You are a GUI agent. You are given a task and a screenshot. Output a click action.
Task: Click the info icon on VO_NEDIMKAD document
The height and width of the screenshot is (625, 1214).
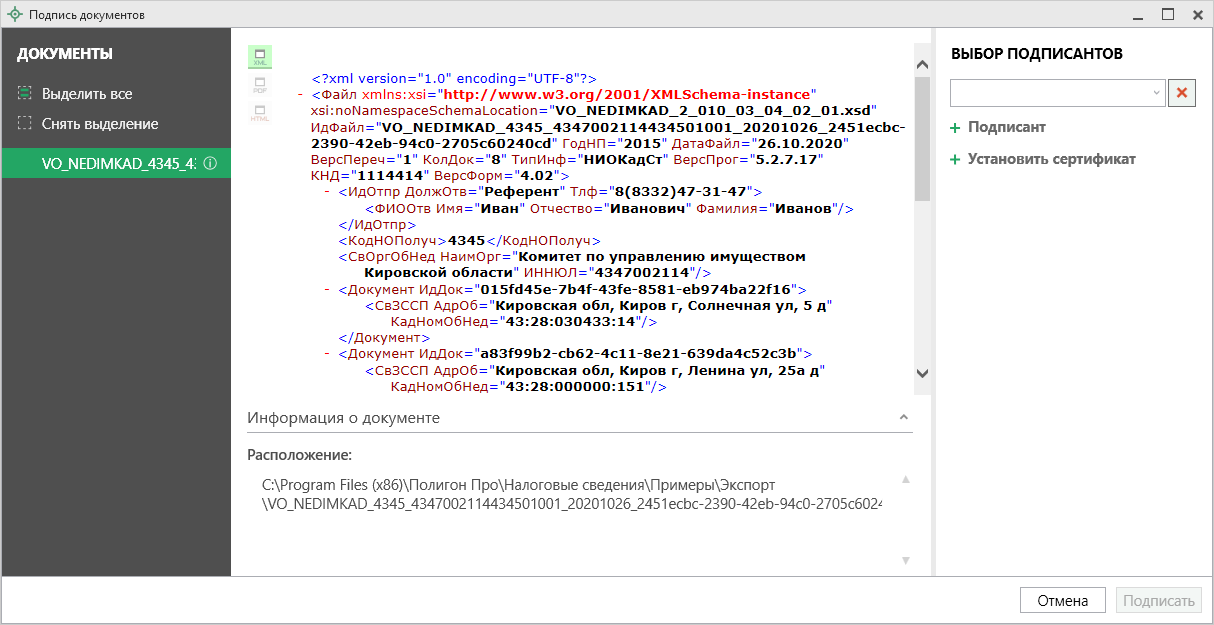[210, 163]
